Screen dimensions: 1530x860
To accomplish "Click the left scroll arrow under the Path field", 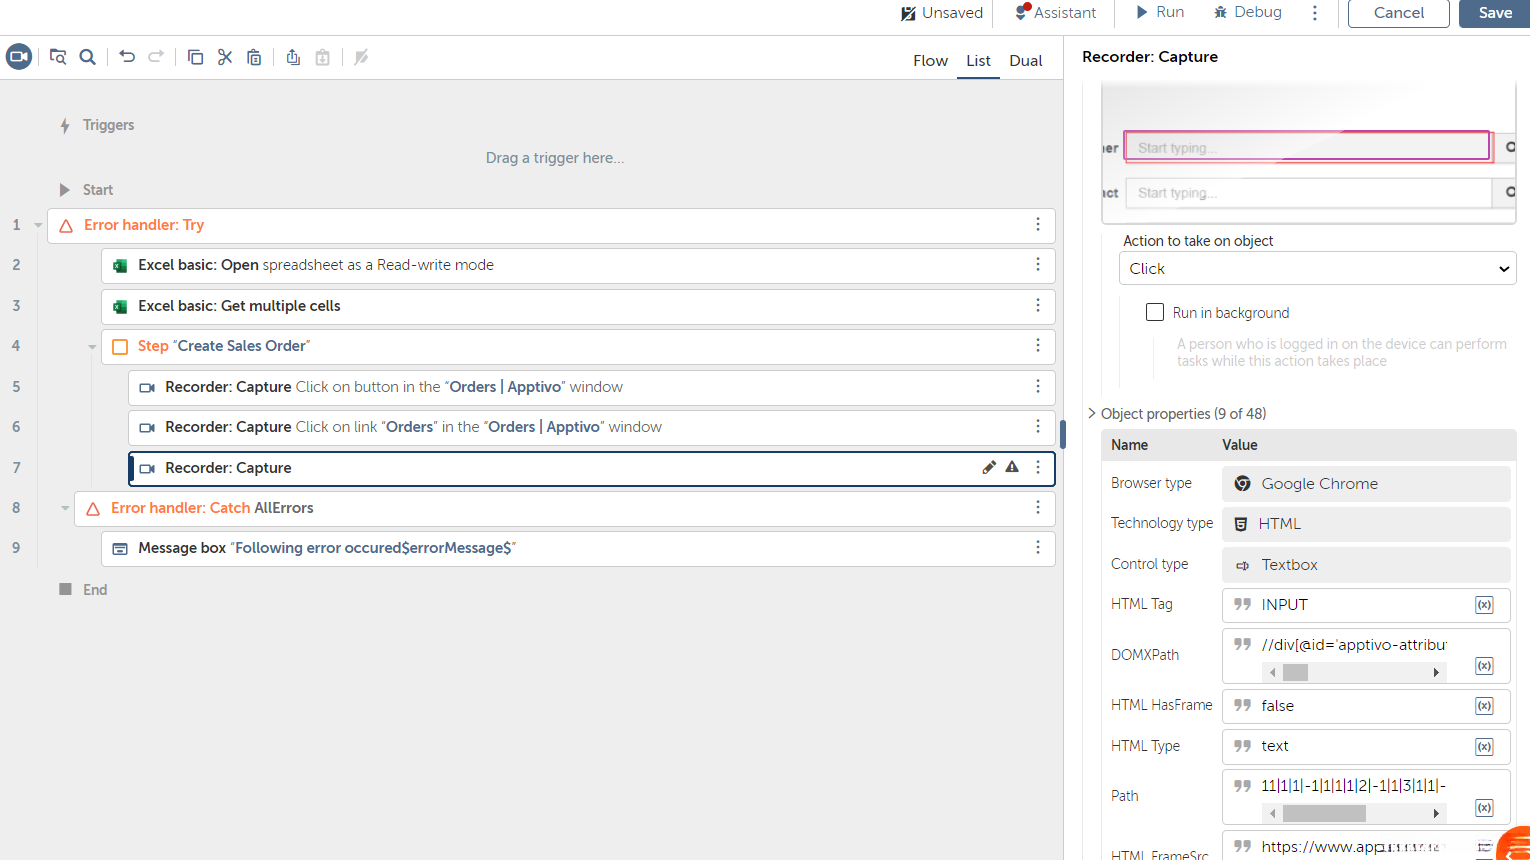I will [x=1272, y=813].
